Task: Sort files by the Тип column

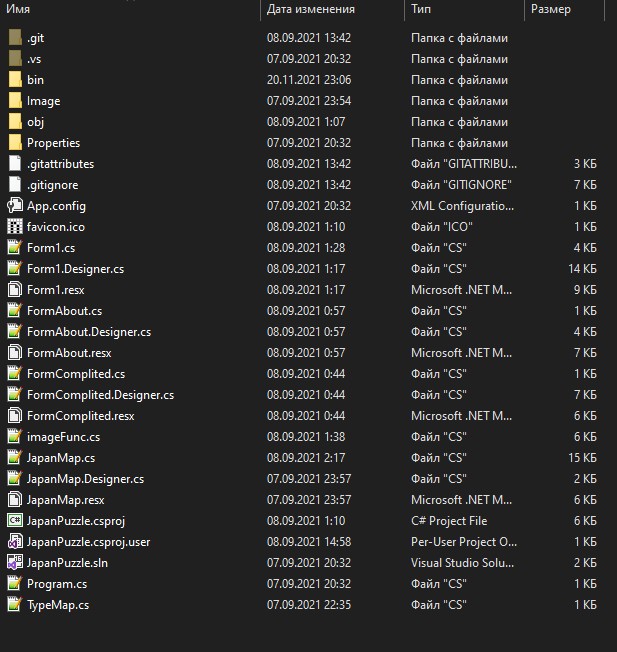Action: pos(421,10)
